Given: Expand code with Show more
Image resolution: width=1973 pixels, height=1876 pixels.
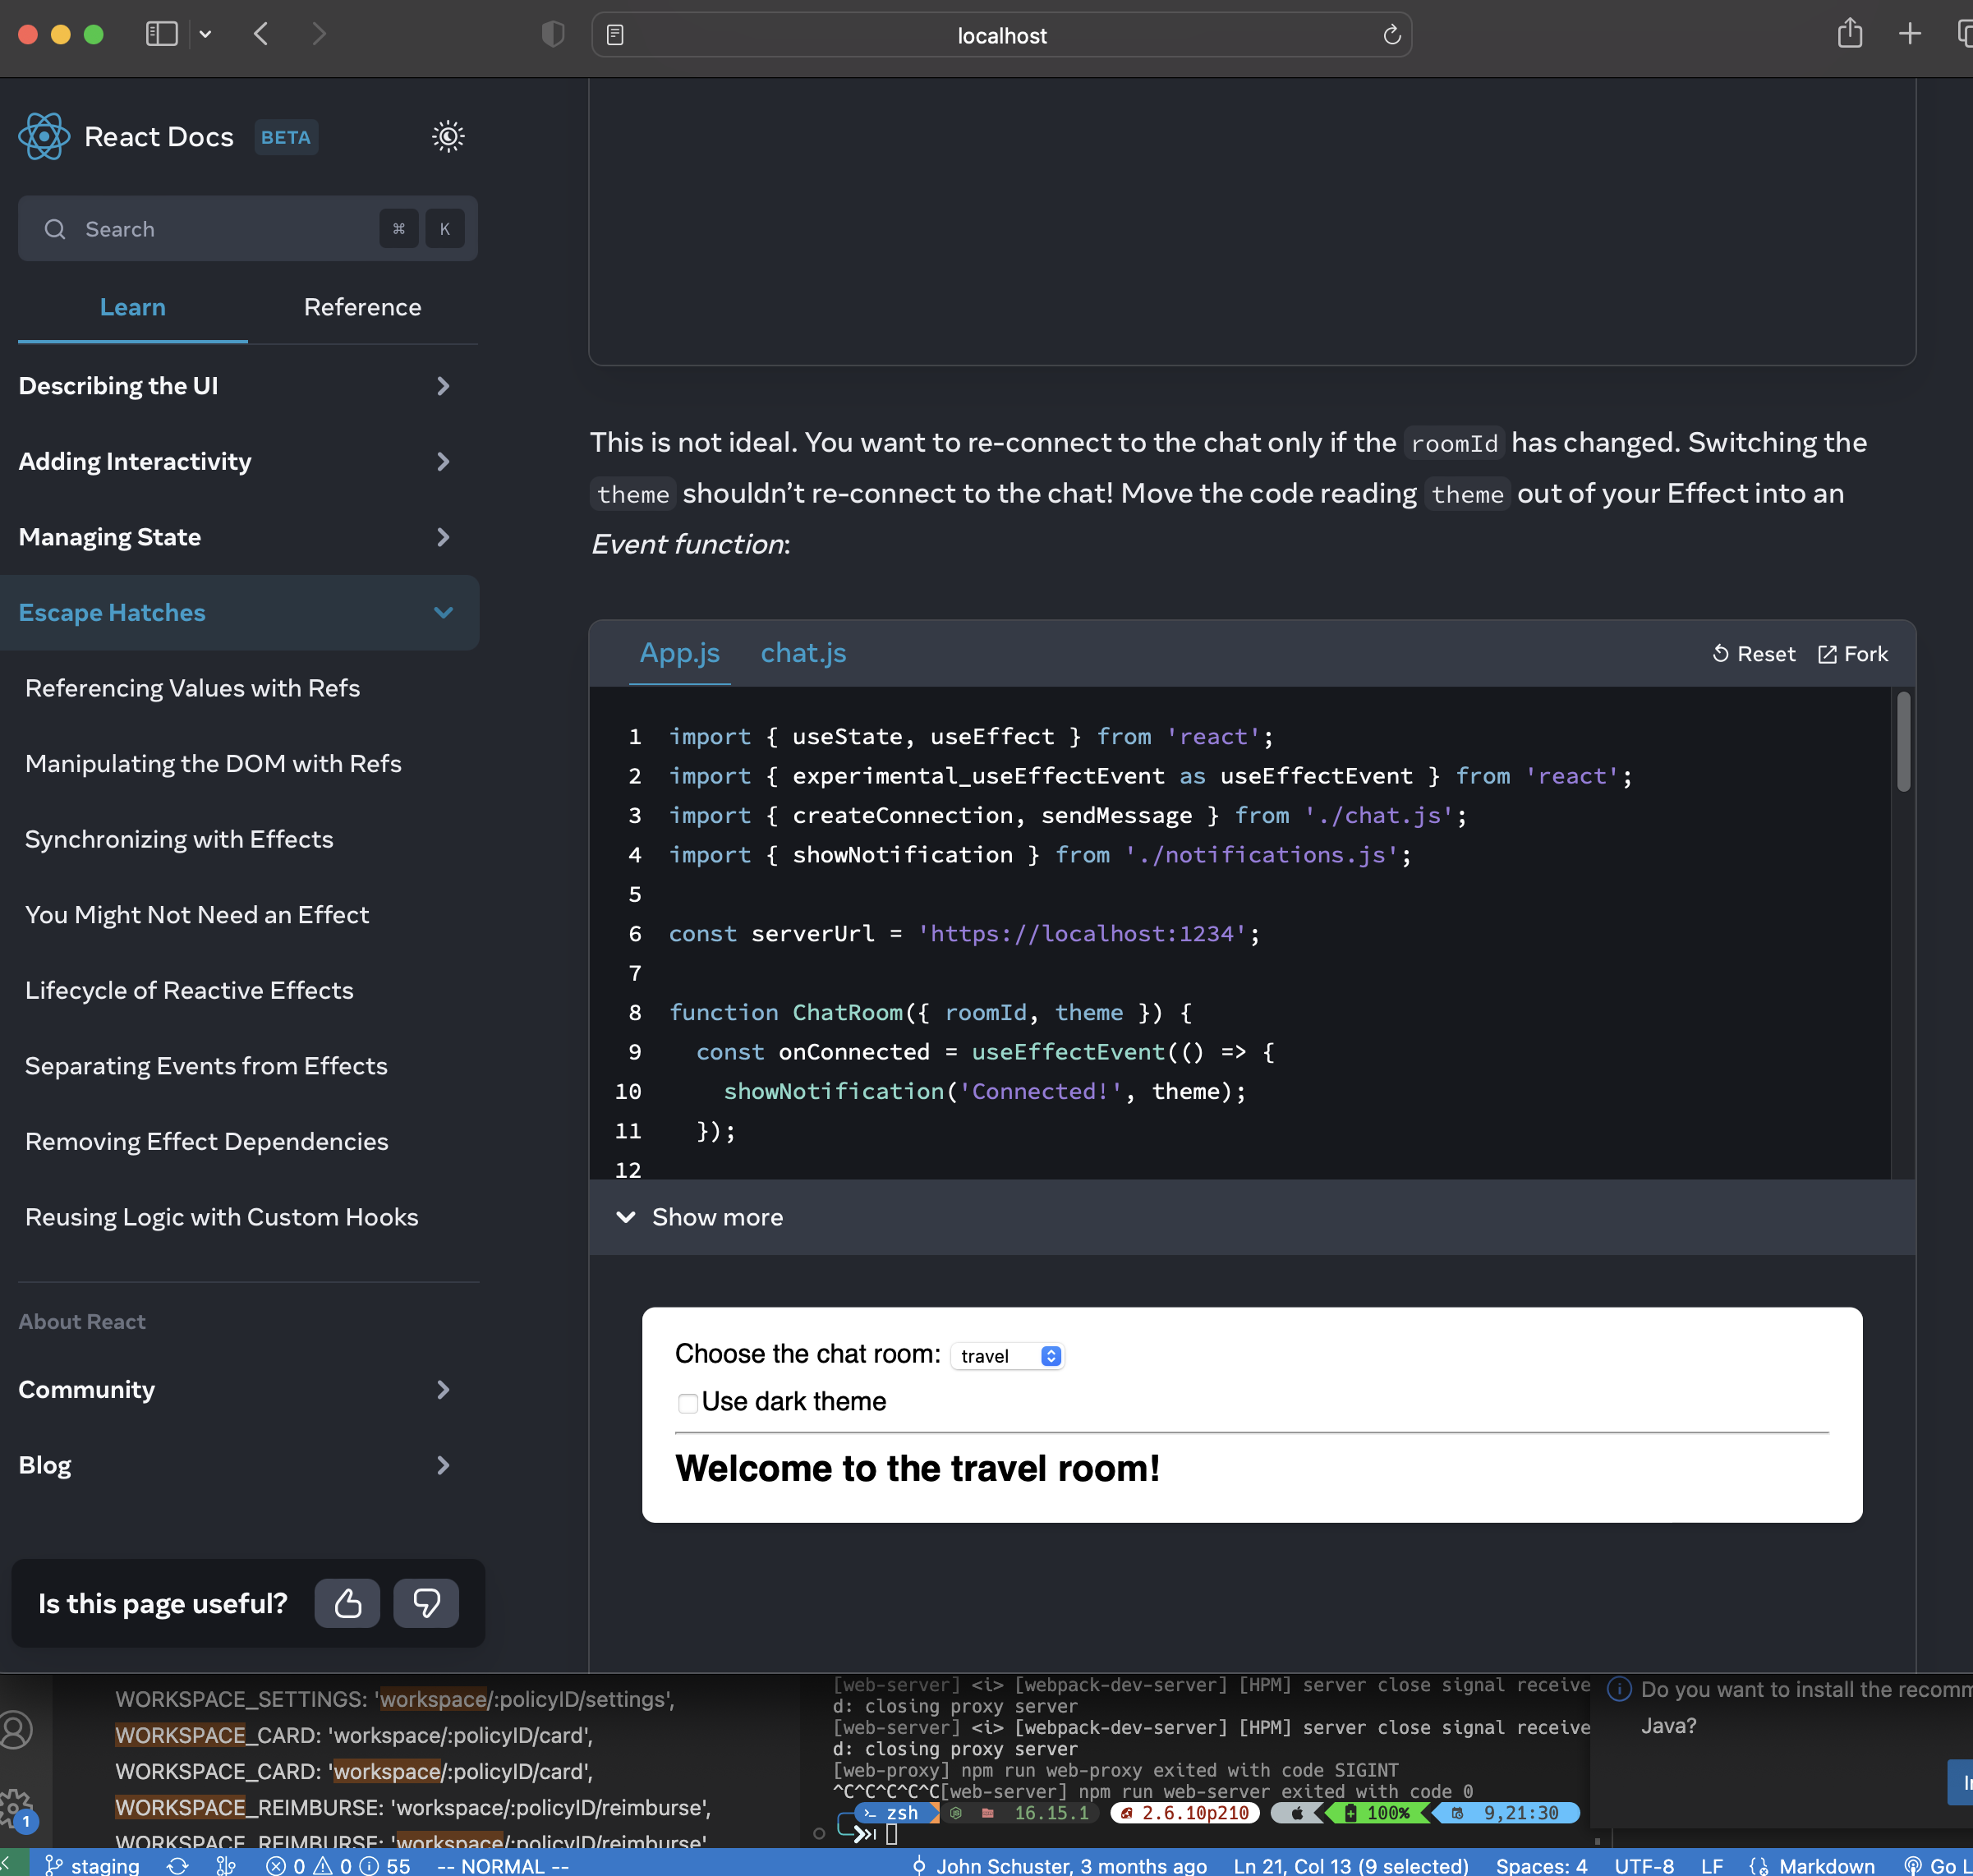Looking at the screenshot, I should [716, 1217].
